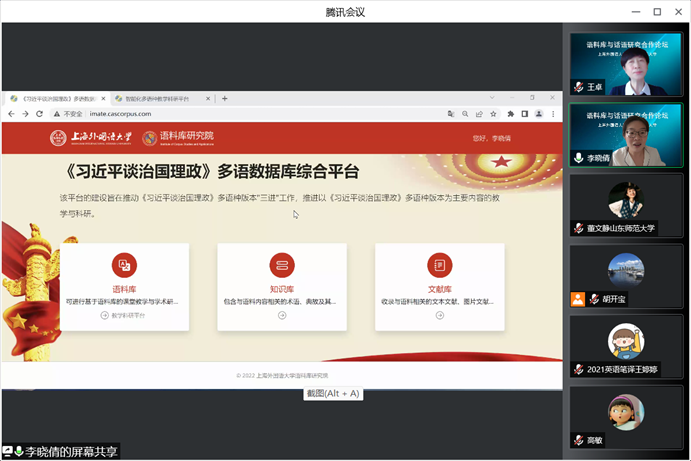Click the browser back arrow
The image size is (691, 461).
tap(10, 114)
